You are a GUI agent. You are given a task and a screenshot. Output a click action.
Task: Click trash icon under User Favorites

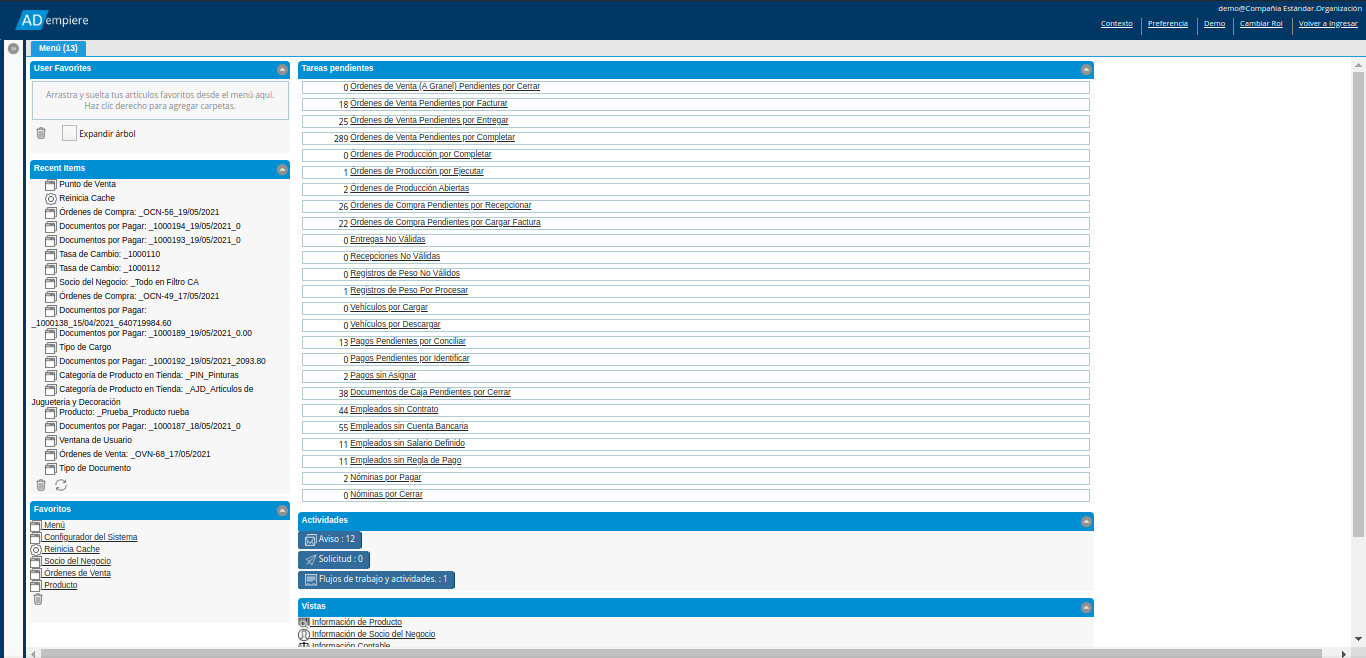pos(41,133)
